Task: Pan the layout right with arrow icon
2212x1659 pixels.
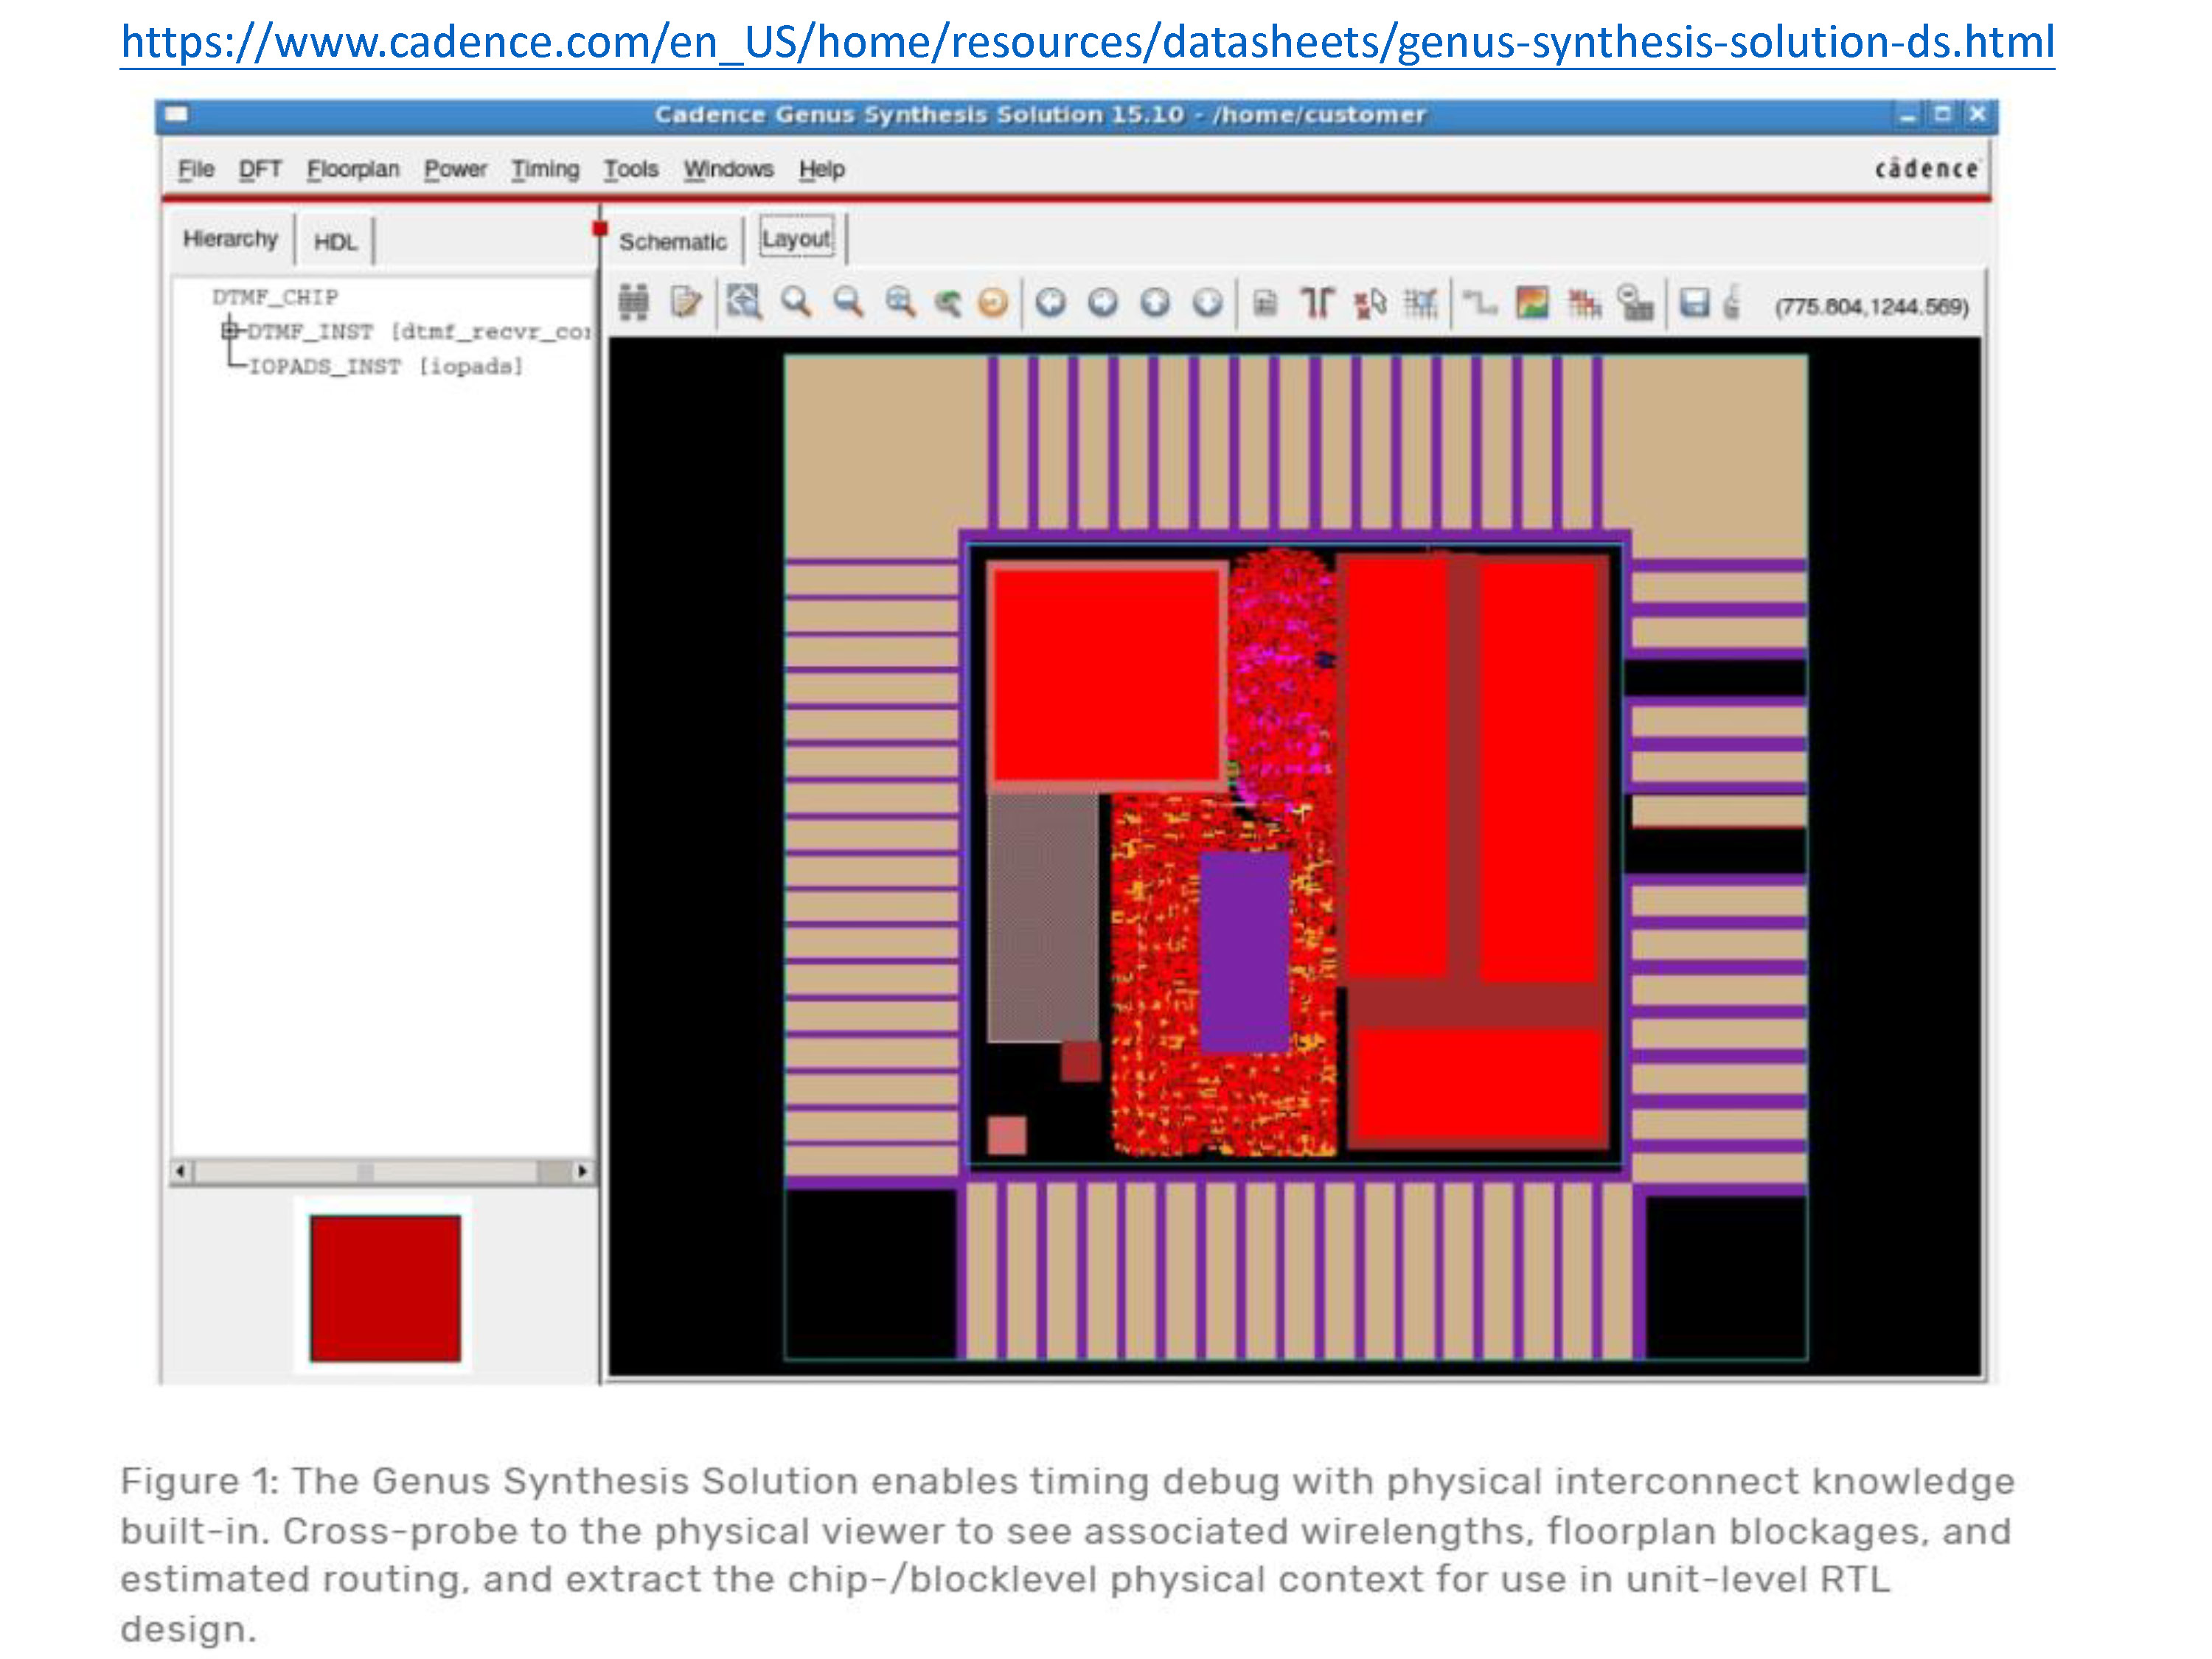Action: pyautogui.click(x=1102, y=302)
